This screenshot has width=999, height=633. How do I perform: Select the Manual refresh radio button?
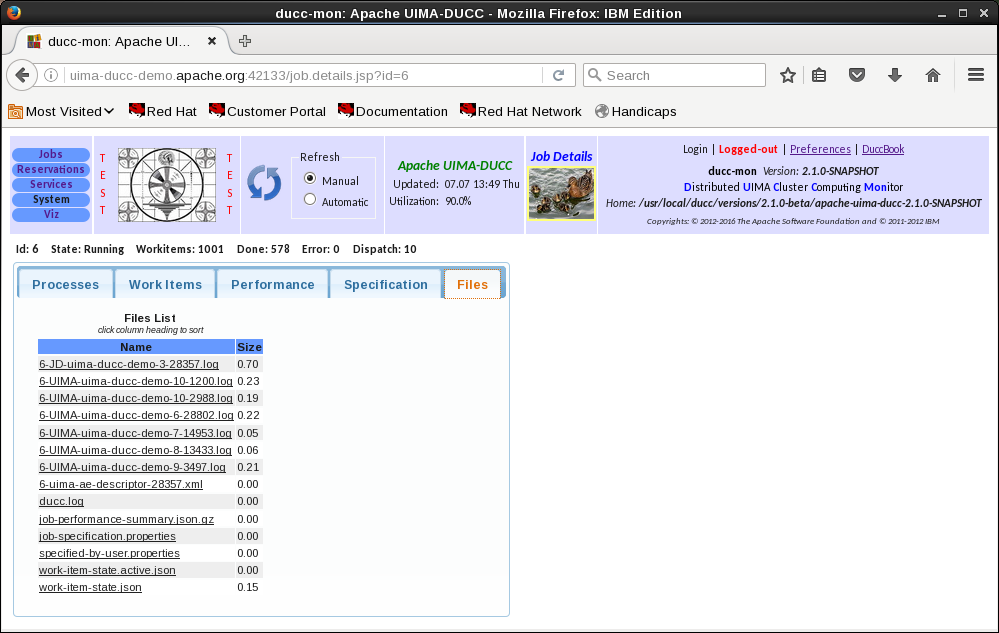click(x=310, y=180)
